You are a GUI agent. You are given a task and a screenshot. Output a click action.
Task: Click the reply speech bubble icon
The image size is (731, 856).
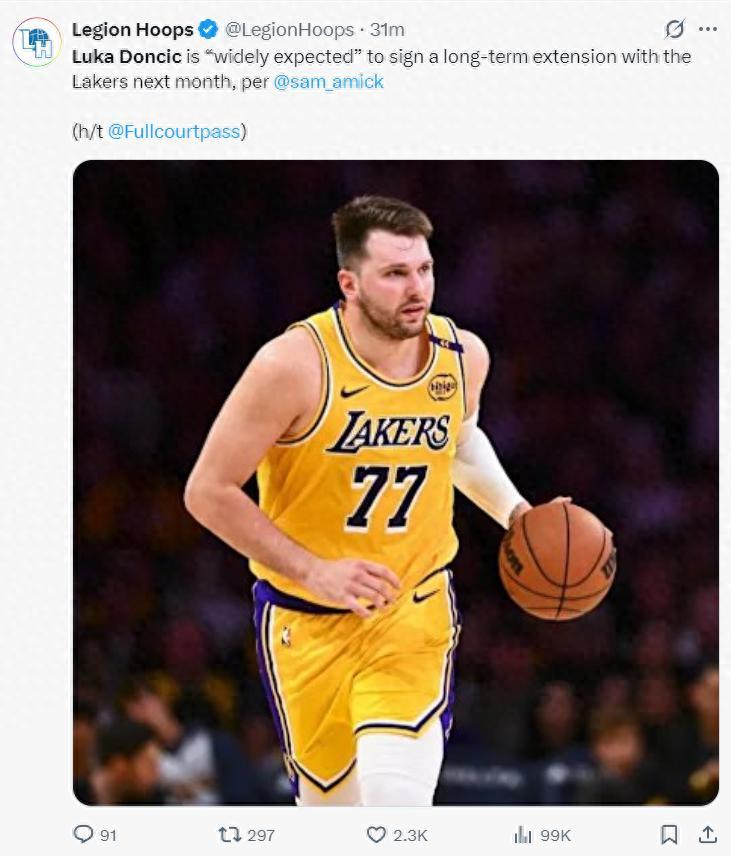tap(83, 834)
